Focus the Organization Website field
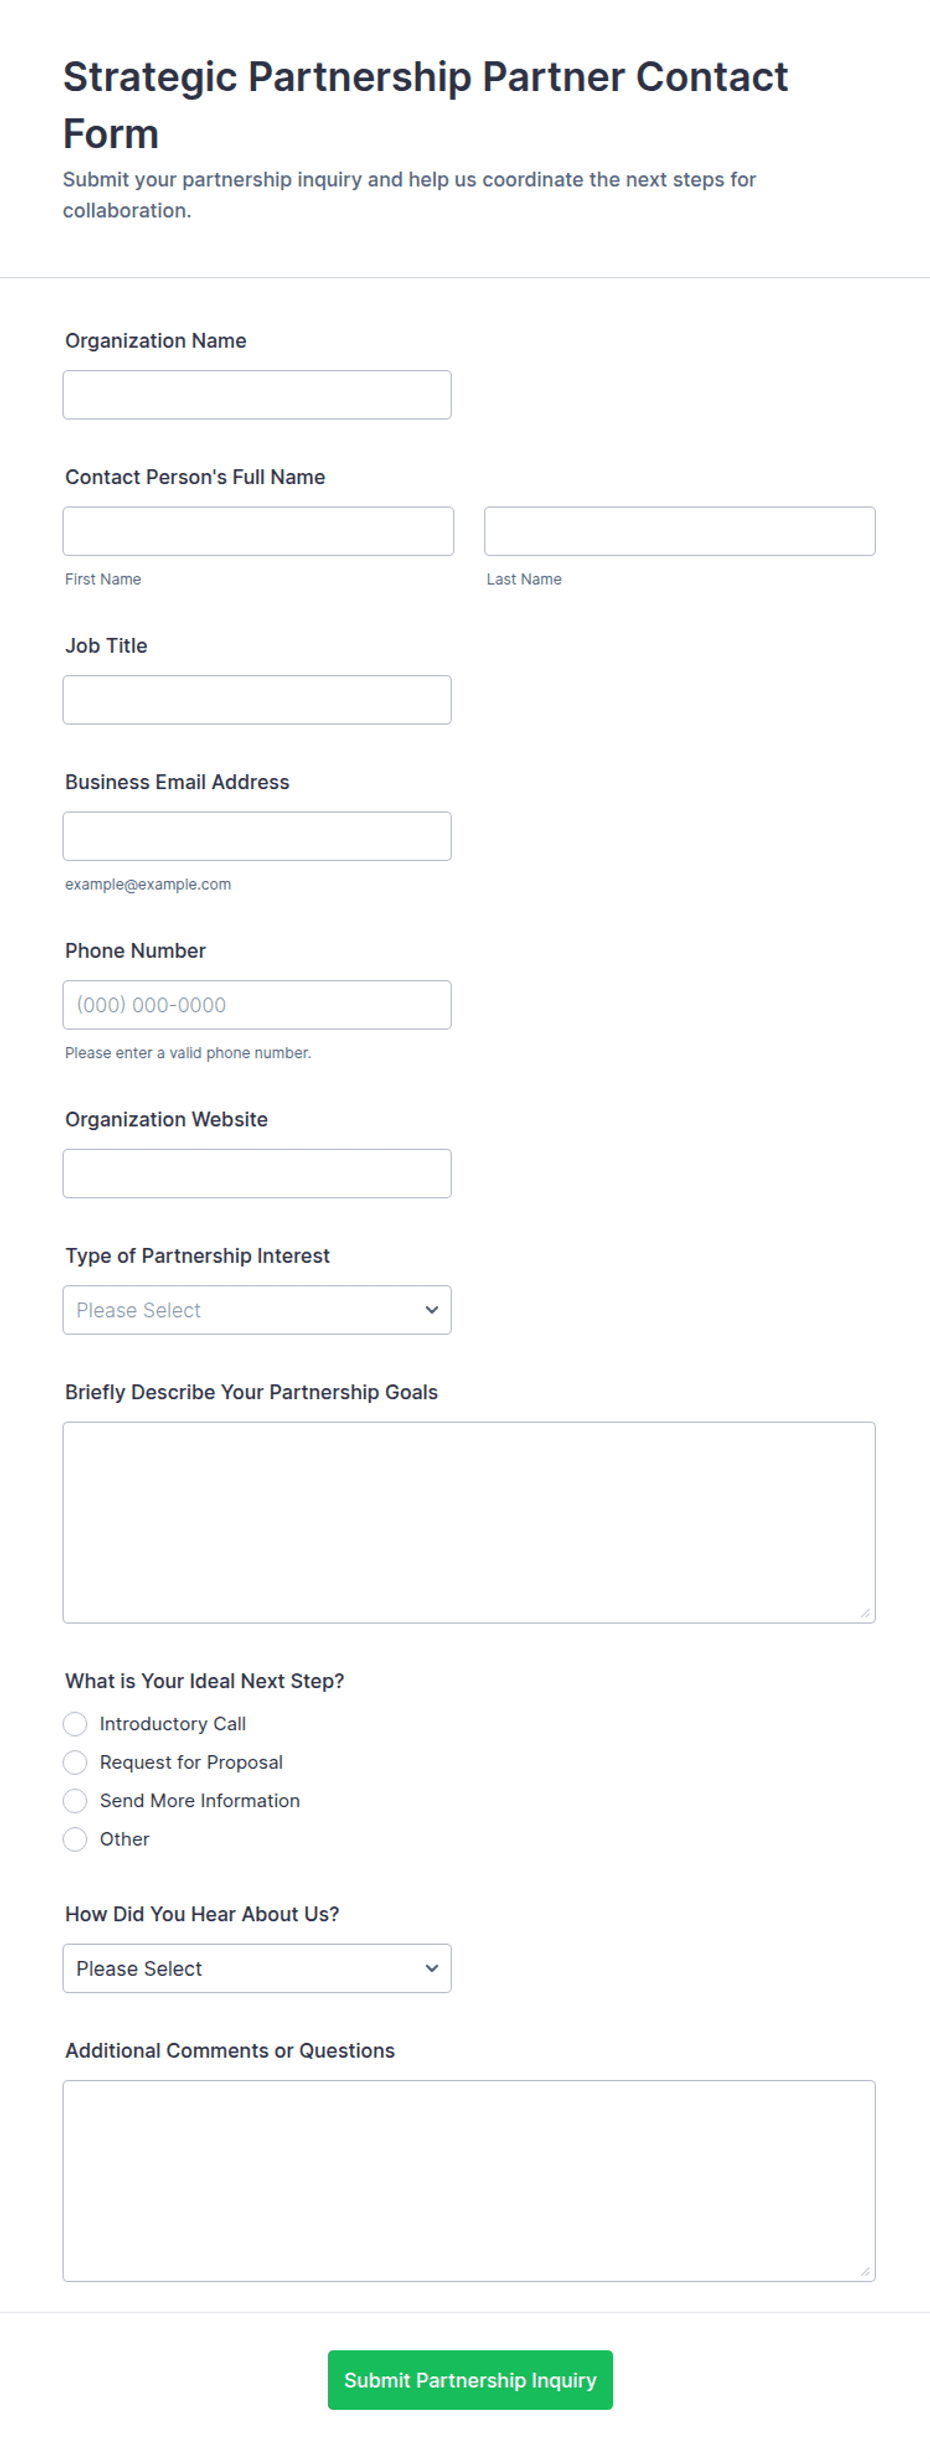This screenshot has width=930, height=2459. pyautogui.click(x=257, y=1174)
